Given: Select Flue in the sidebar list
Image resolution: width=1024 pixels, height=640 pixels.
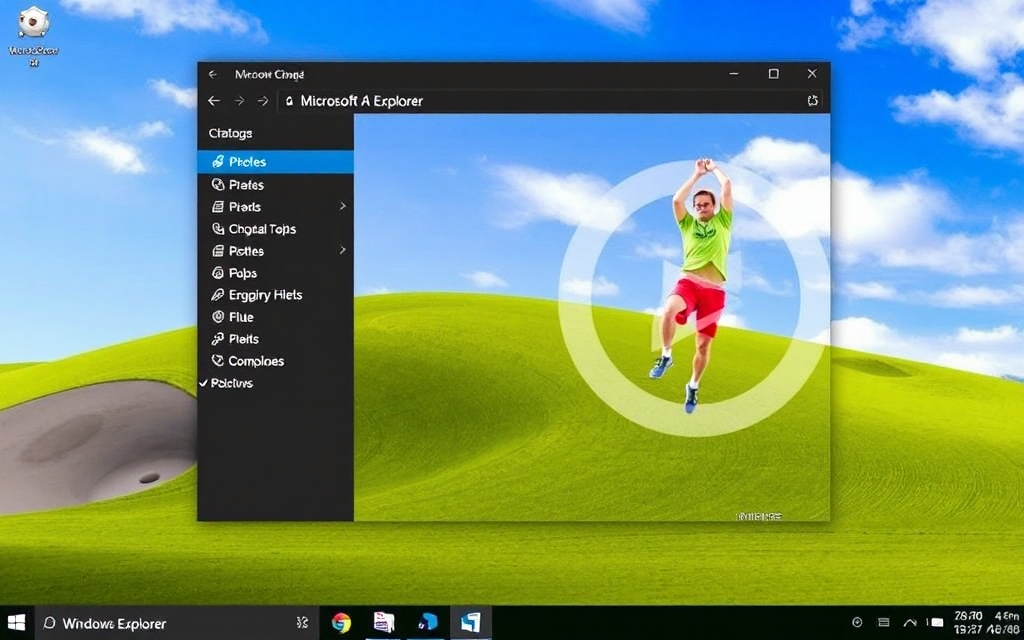Looking at the screenshot, I should coord(276,317).
